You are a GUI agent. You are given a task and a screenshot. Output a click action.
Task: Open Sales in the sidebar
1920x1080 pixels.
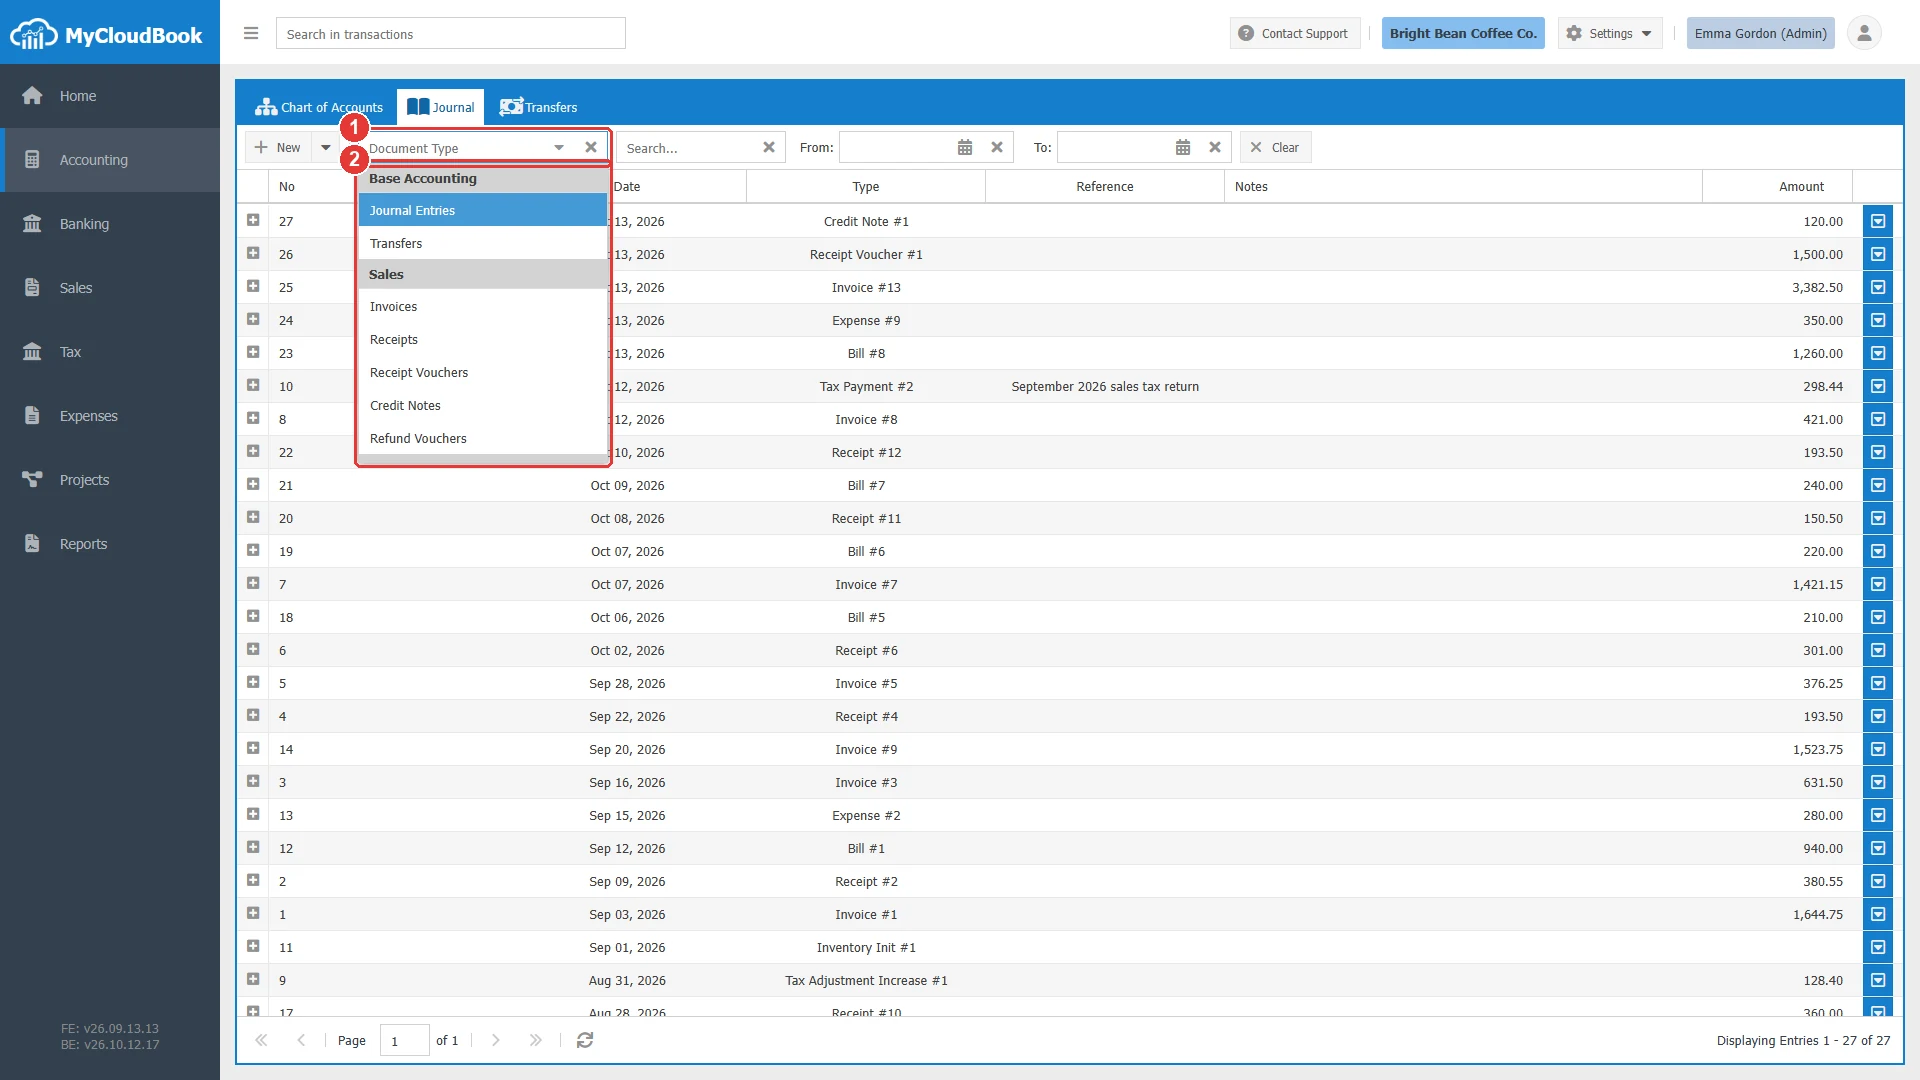pos(110,288)
